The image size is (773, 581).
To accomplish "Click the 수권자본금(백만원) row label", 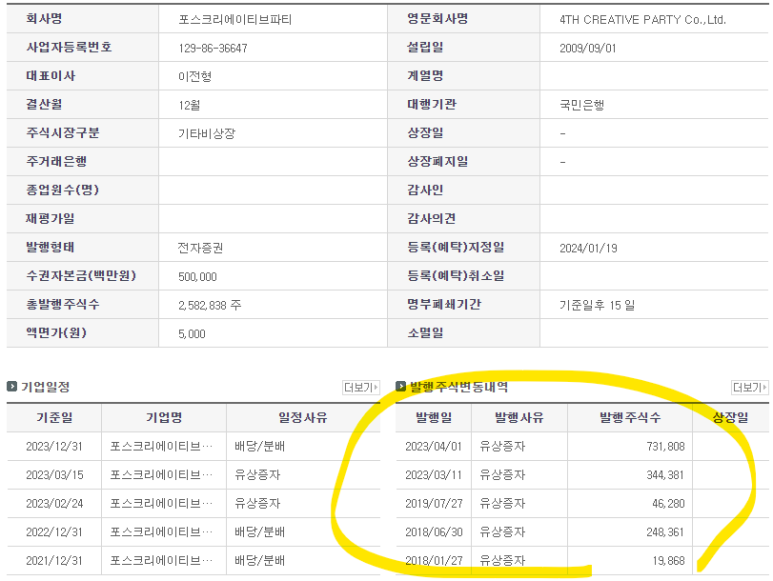I will 81,276.
